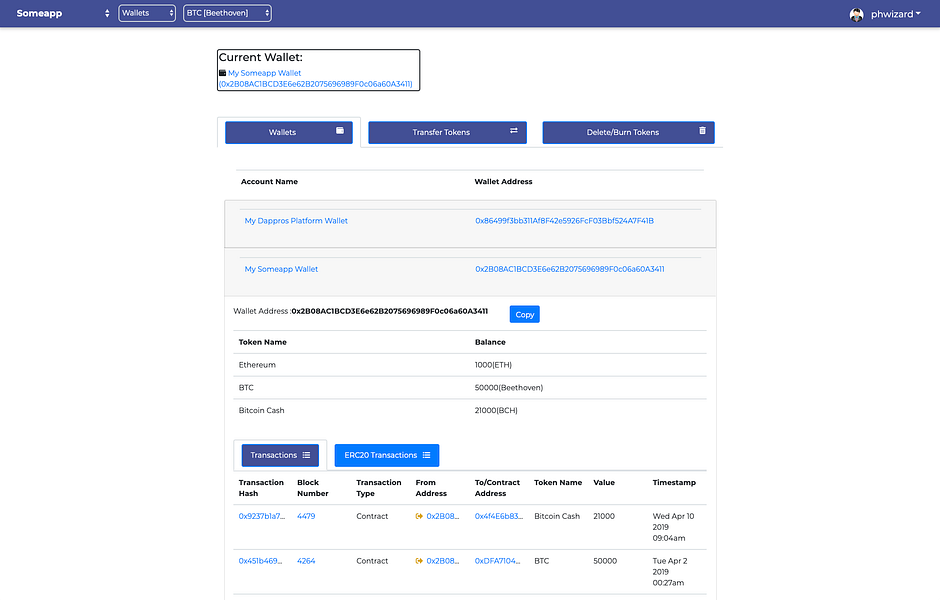940x600 pixels.
Task: Click the Bitcoin Cash token name in transactions
Action: tap(557, 516)
